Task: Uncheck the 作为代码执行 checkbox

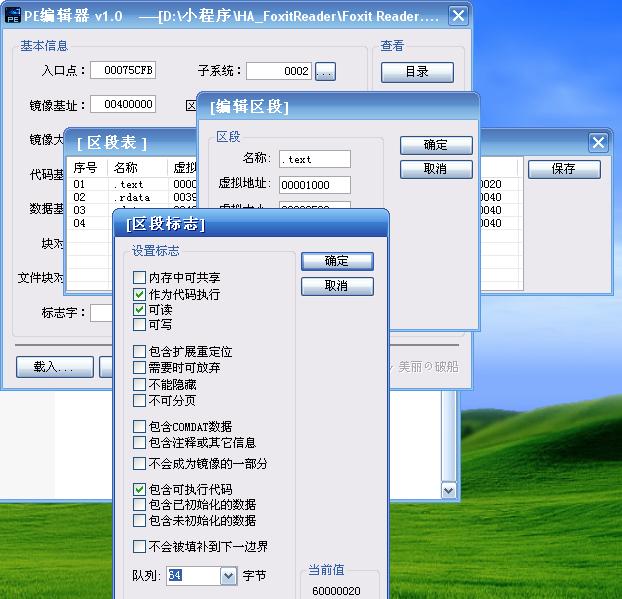Action: click(139, 294)
